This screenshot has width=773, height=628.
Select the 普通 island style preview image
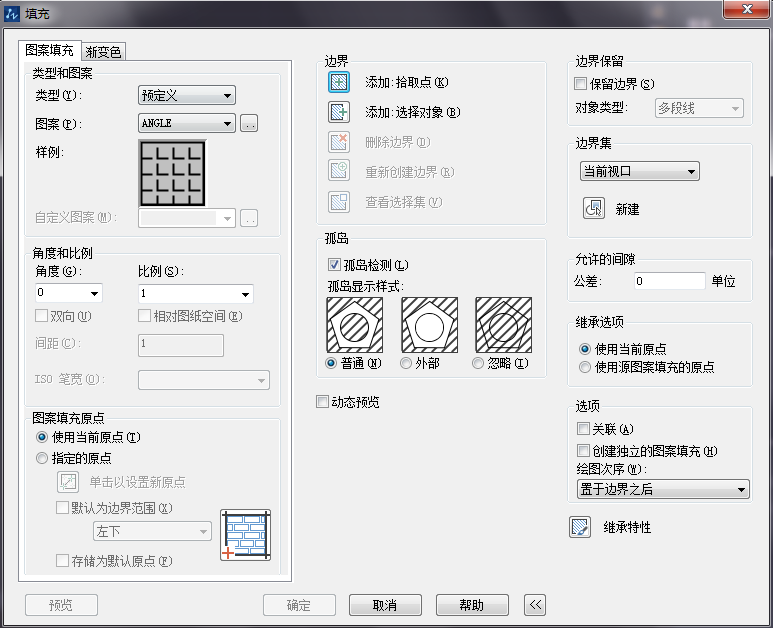pyautogui.click(x=354, y=324)
